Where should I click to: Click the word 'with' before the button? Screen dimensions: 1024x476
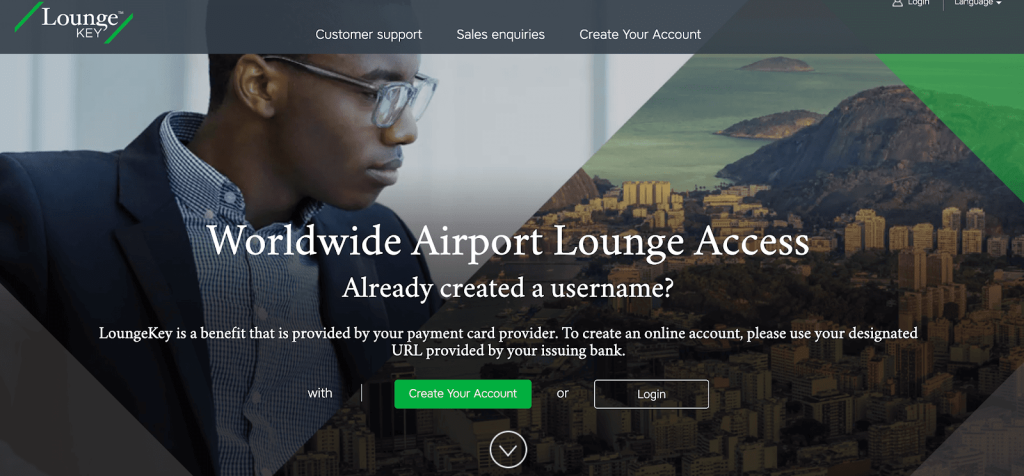coord(320,393)
